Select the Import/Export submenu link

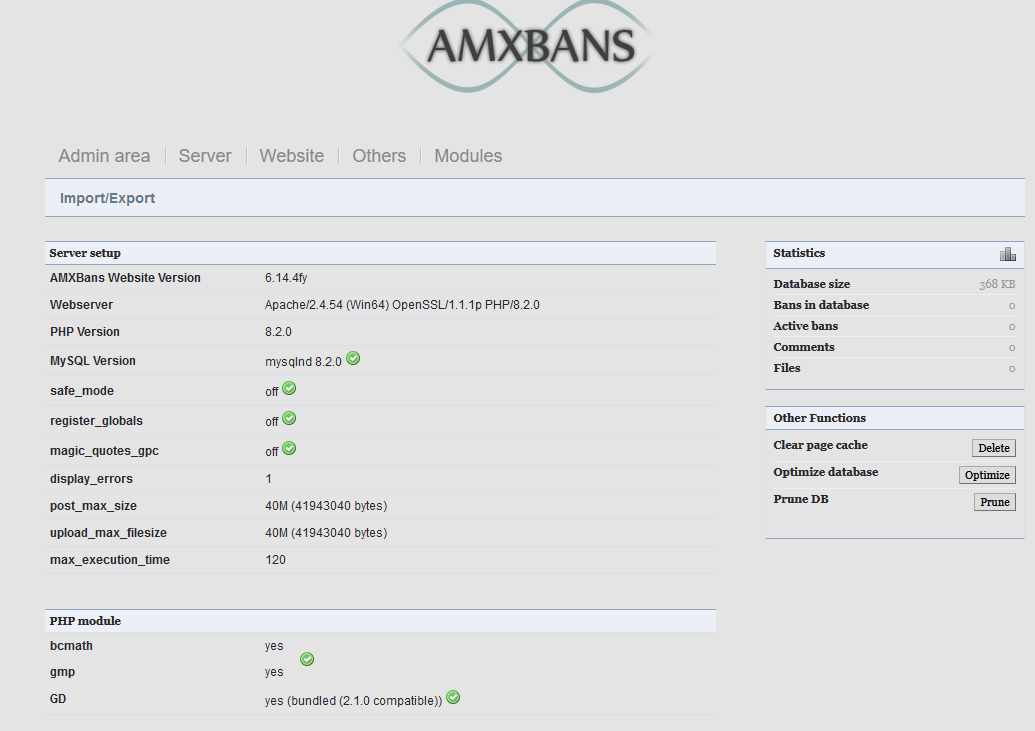tap(107, 198)
